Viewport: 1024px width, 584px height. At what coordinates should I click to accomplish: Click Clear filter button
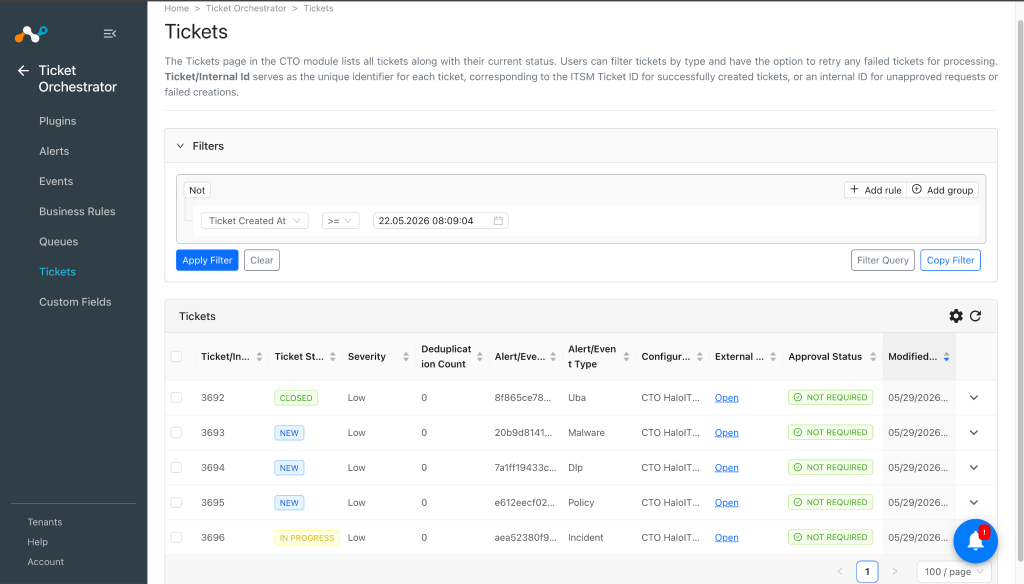tap(262, 260)
